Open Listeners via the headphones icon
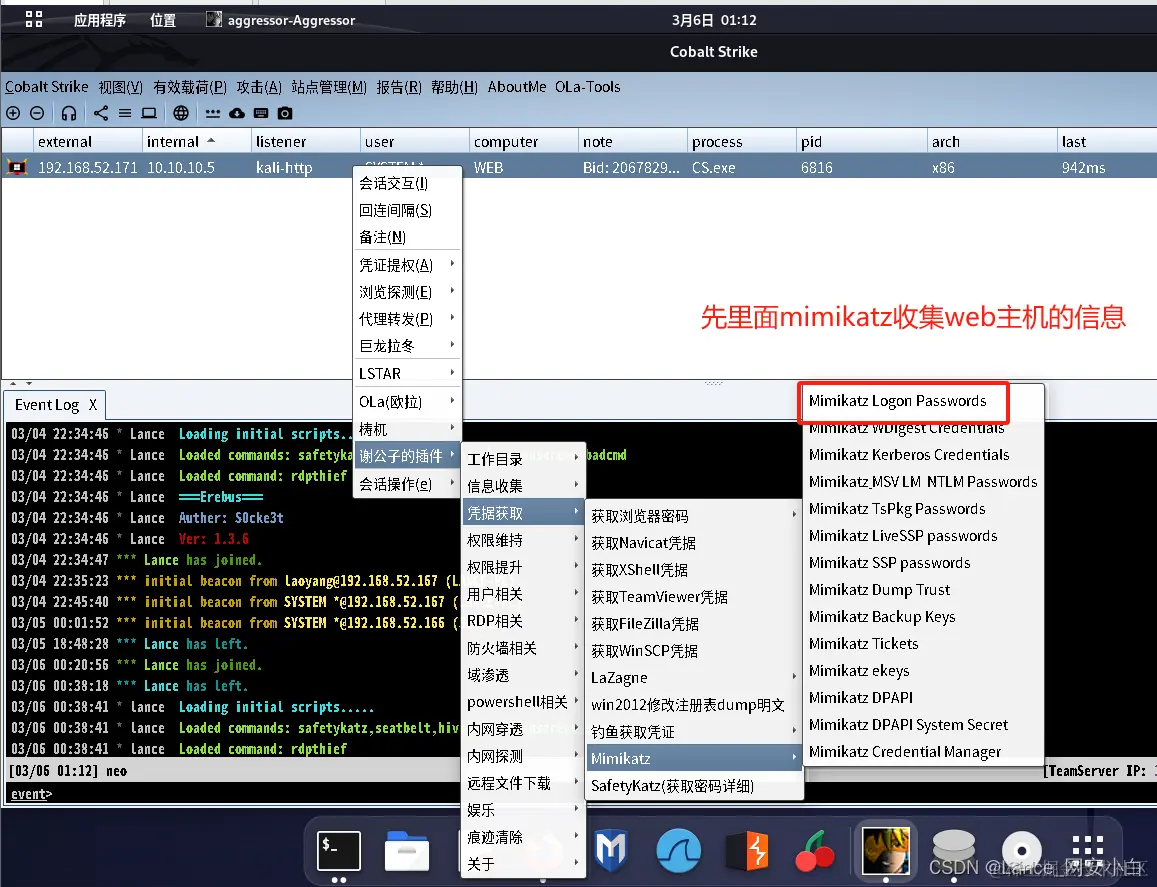This screenshot has height=887, width=1157. point(69,113)
